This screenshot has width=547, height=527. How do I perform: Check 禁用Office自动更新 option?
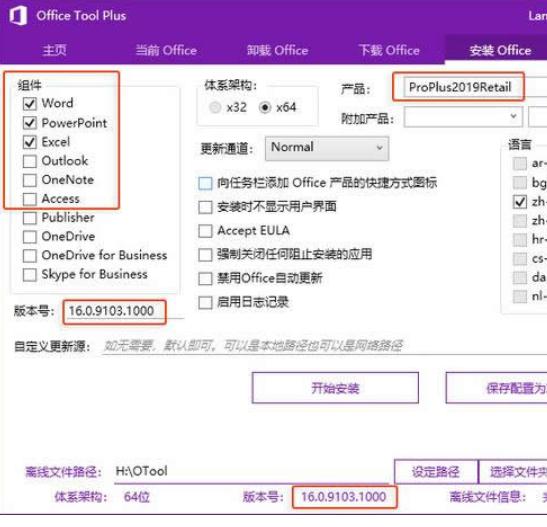click(x=205, y=279)
